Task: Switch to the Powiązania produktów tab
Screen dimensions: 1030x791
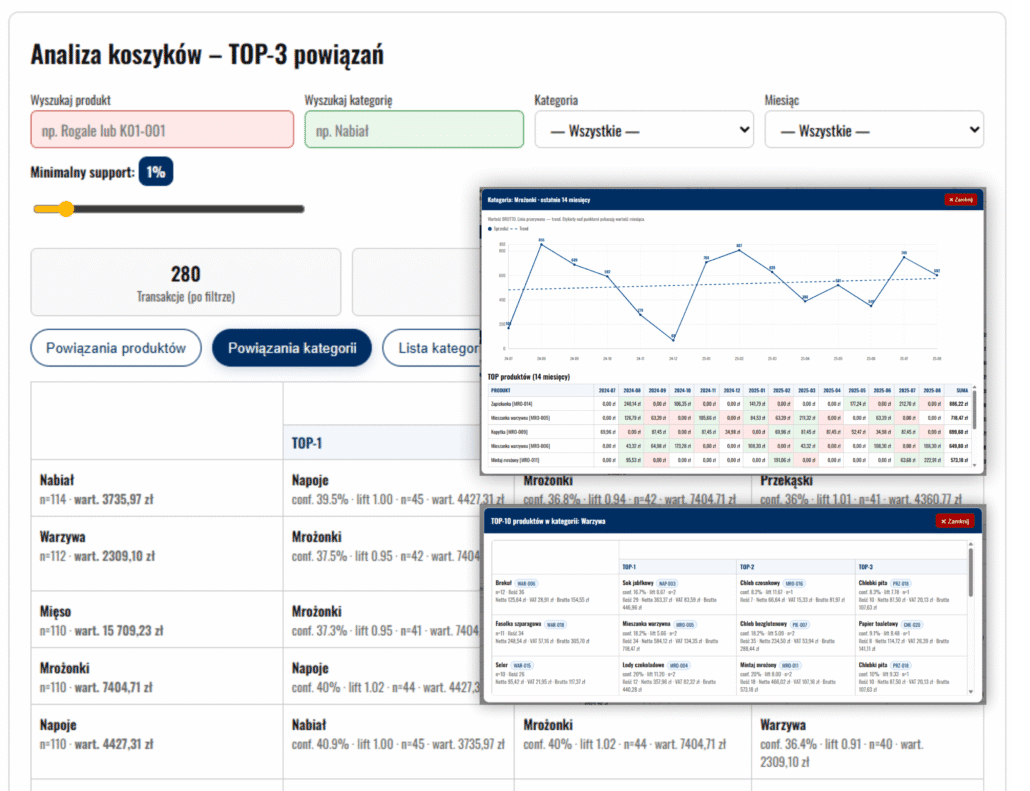Action: tap(116, 348)
